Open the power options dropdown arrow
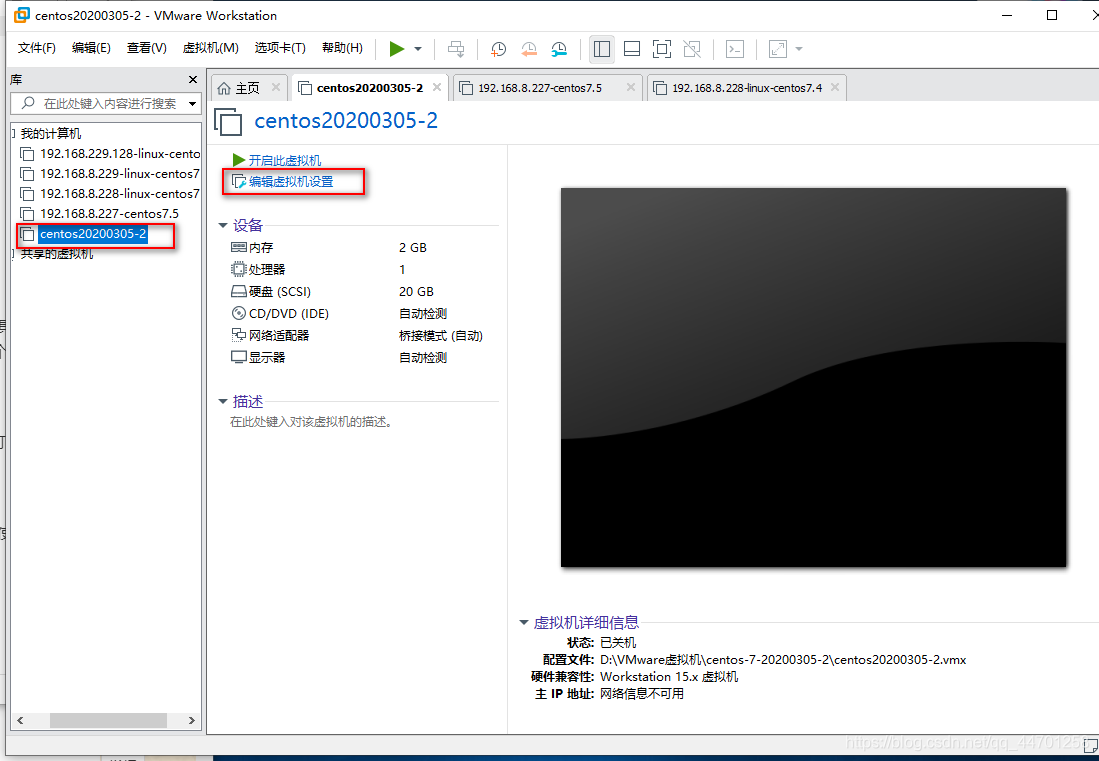The image size is (1099, 761). click(418, 49)
